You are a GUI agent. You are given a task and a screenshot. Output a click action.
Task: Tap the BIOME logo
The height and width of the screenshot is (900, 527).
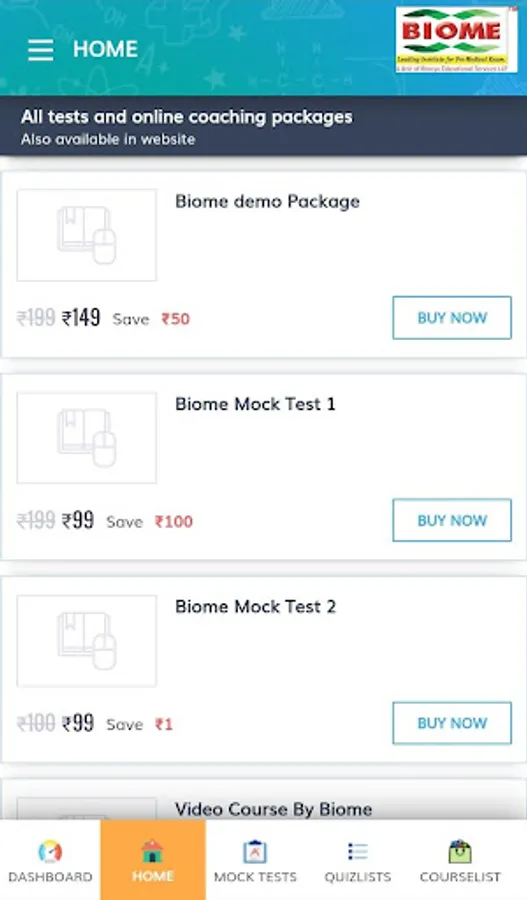click(x=456, y=40)
